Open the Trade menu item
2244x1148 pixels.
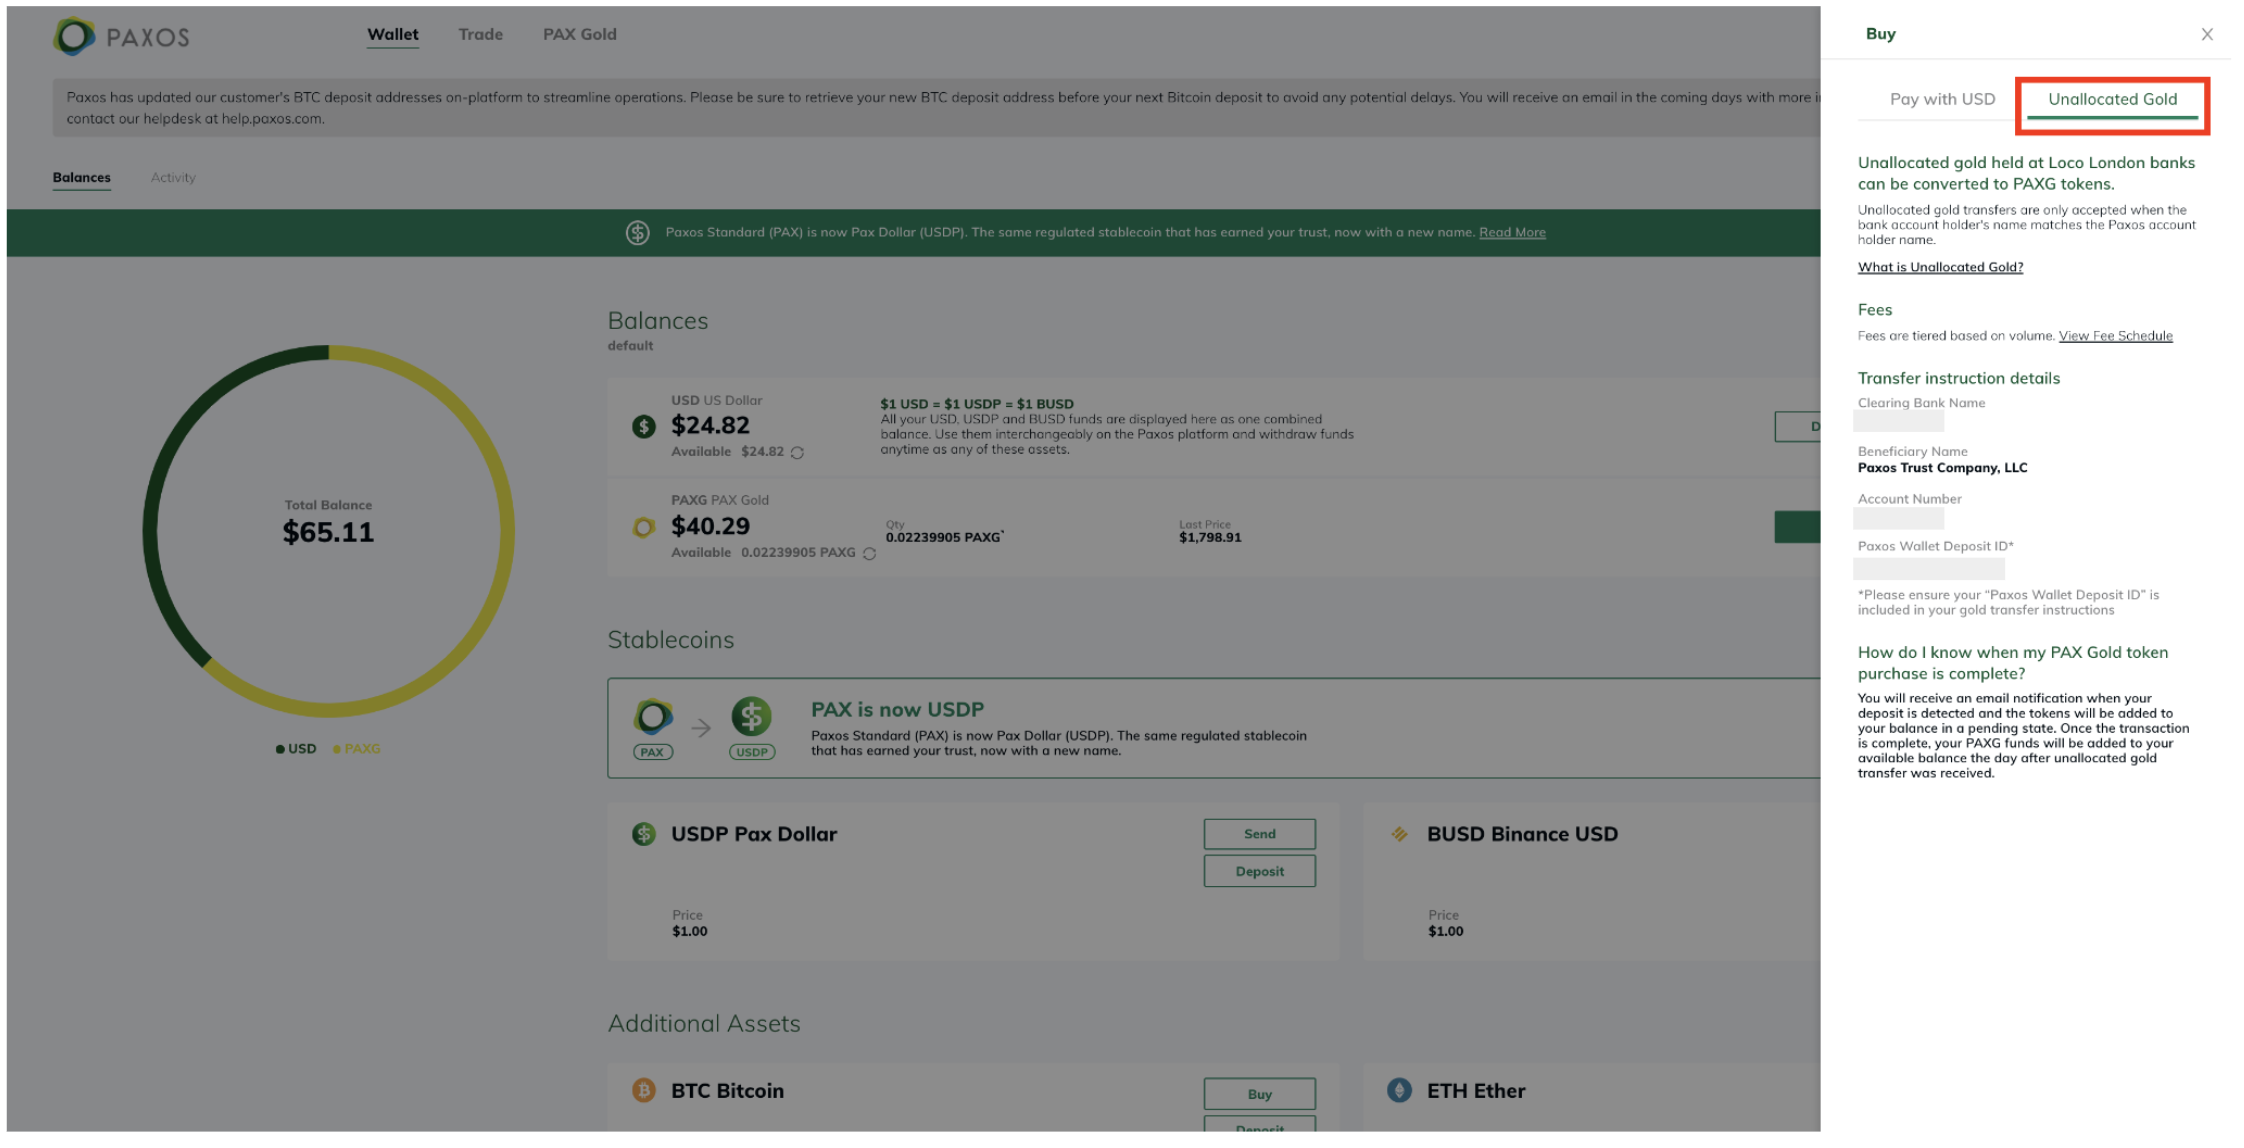pyautogui.click(x=480, y=34)
